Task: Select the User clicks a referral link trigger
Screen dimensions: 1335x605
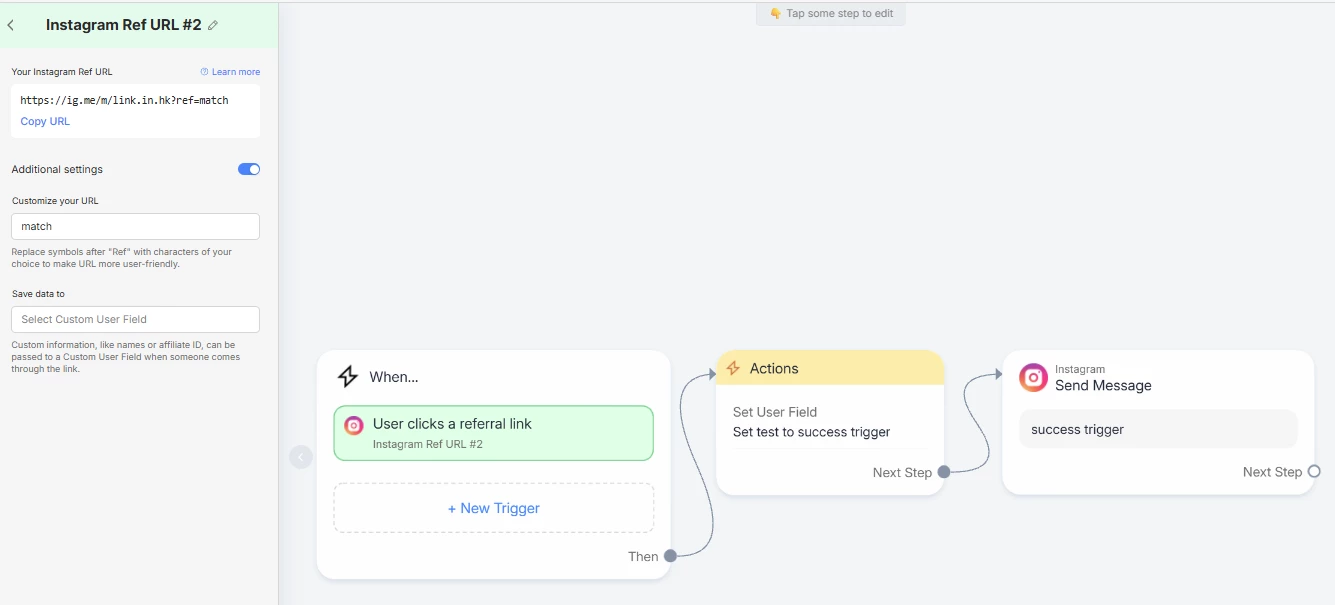Action: (x=493, y=433)
